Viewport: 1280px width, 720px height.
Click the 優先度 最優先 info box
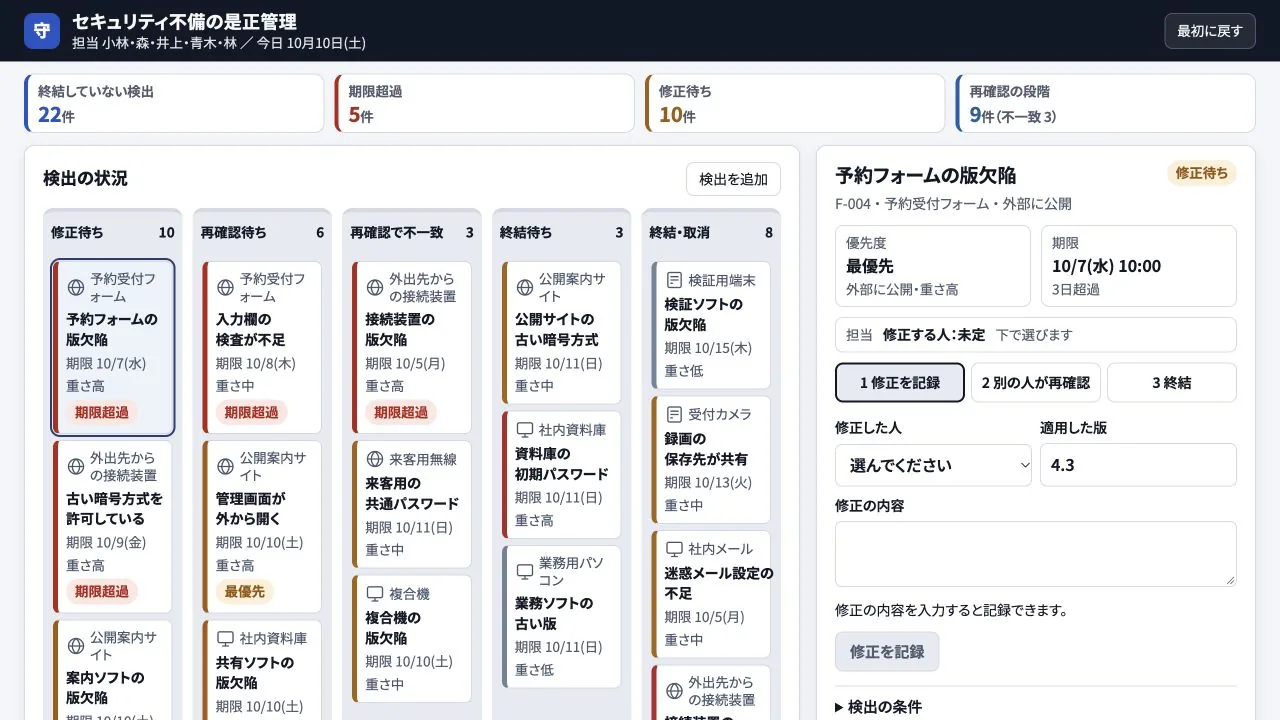coord(933,266)
